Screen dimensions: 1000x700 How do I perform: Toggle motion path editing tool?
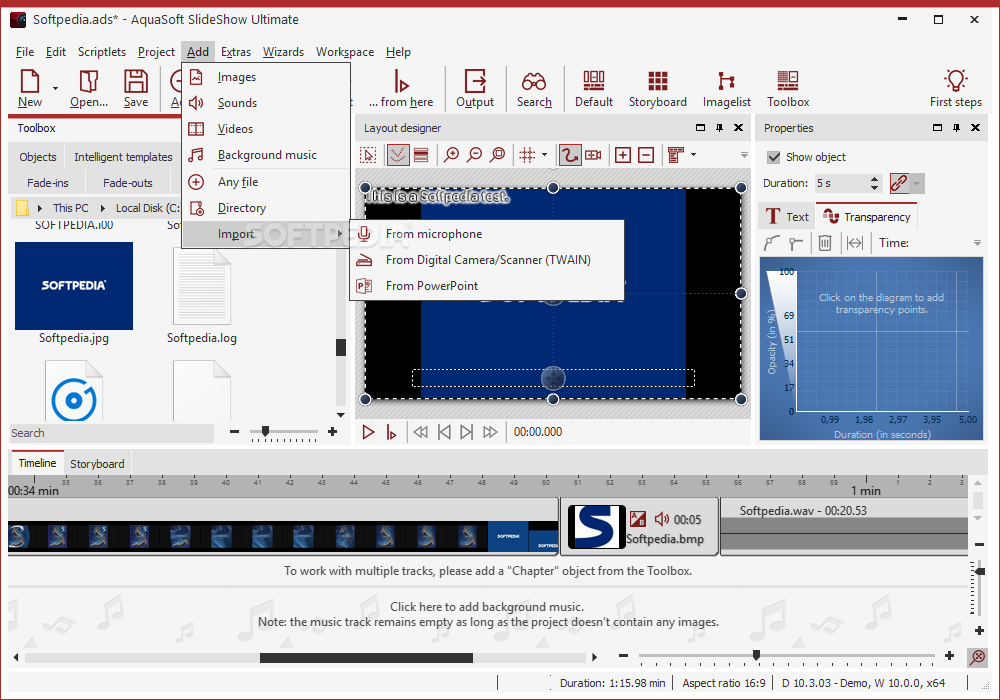pyautogui.click(x=569, y=155)
